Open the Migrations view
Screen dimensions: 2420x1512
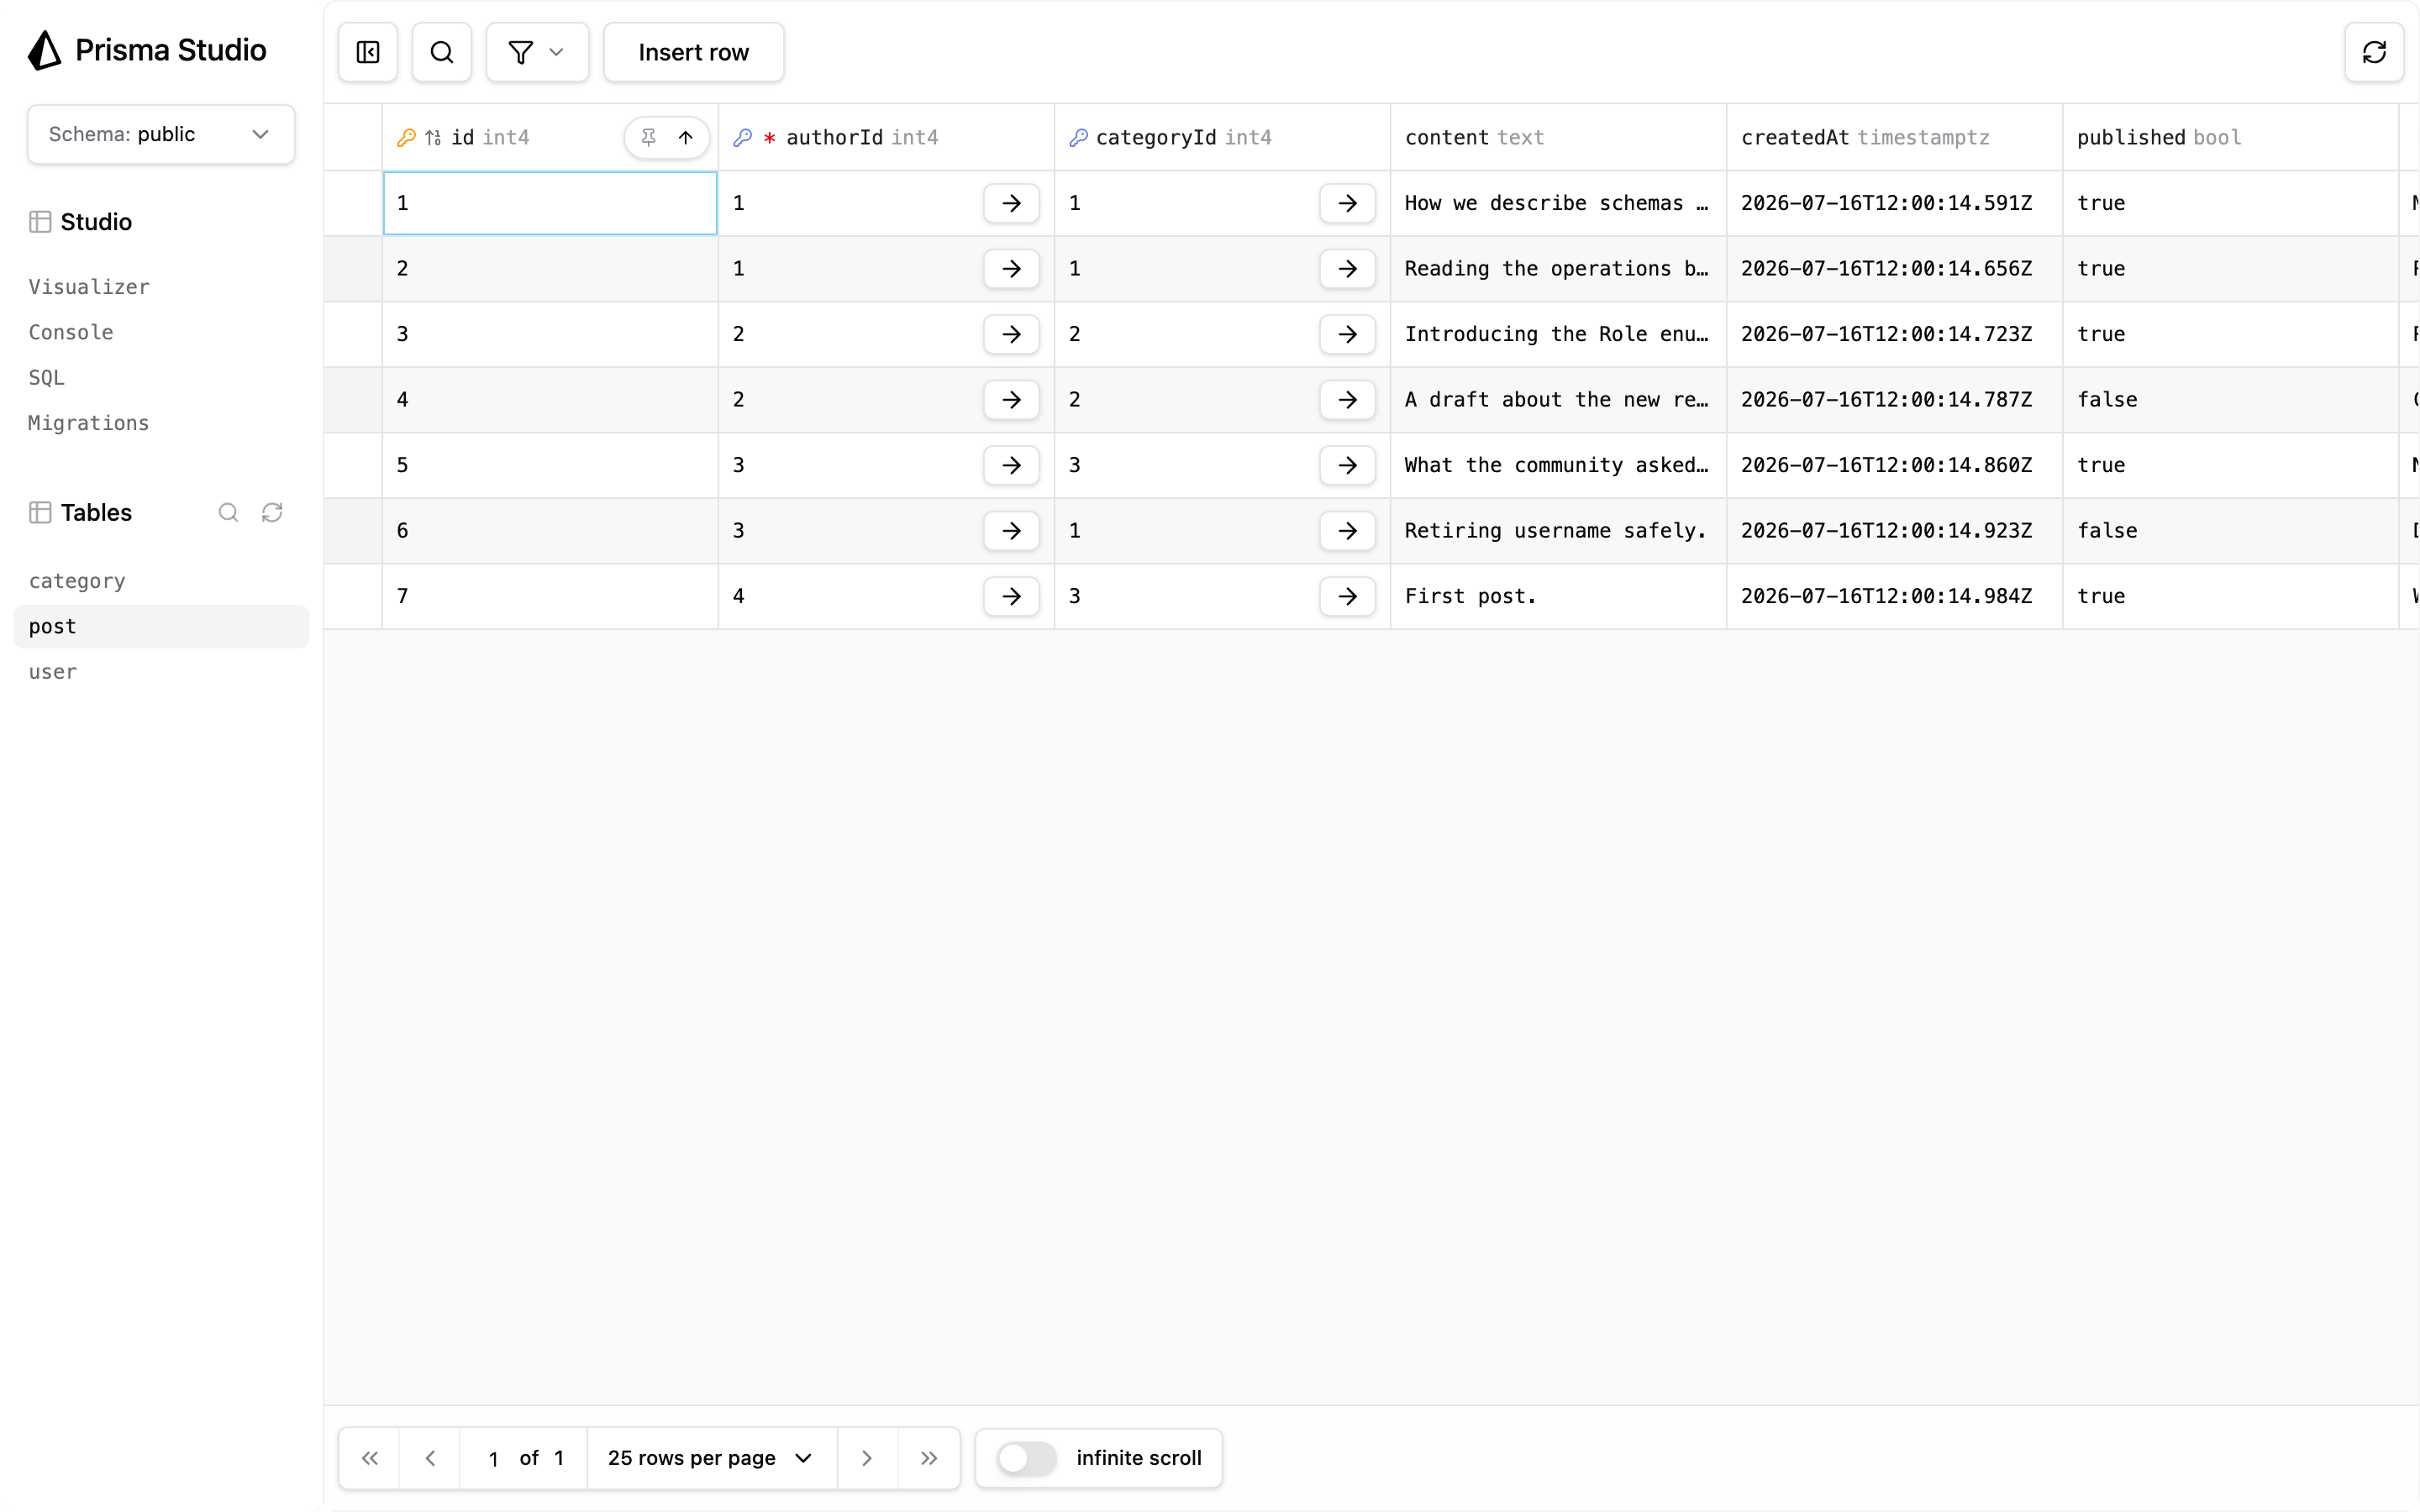tap(89, 423)
